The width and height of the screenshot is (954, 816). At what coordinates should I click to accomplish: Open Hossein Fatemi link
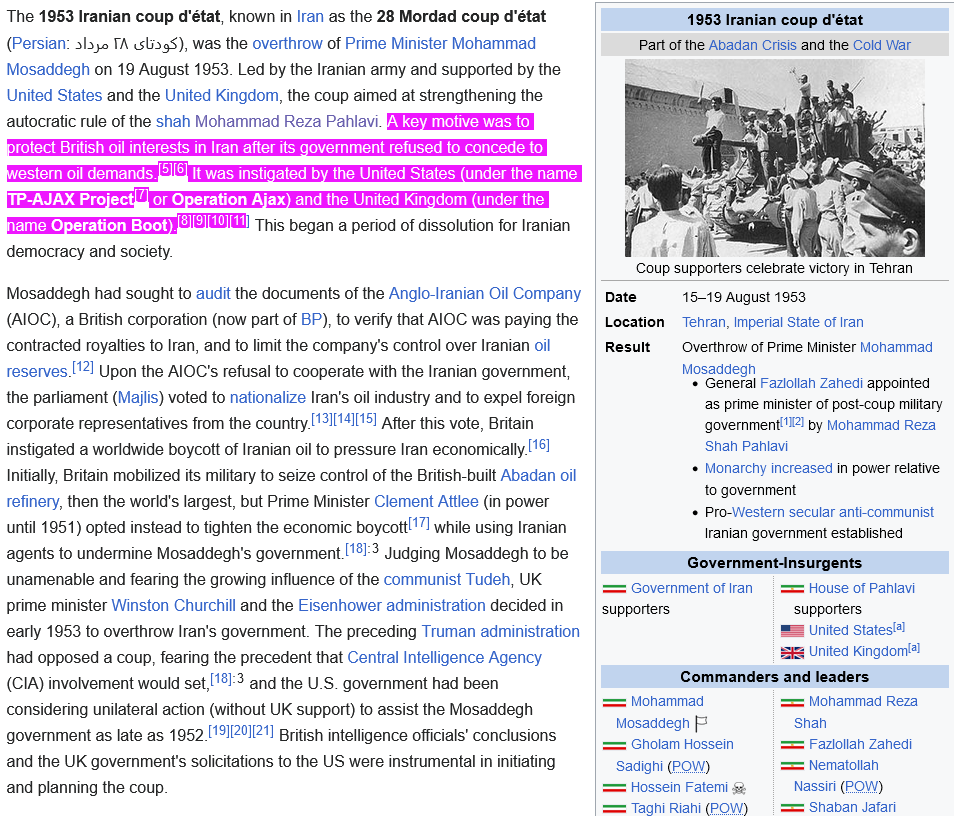[x=679, y=787]
